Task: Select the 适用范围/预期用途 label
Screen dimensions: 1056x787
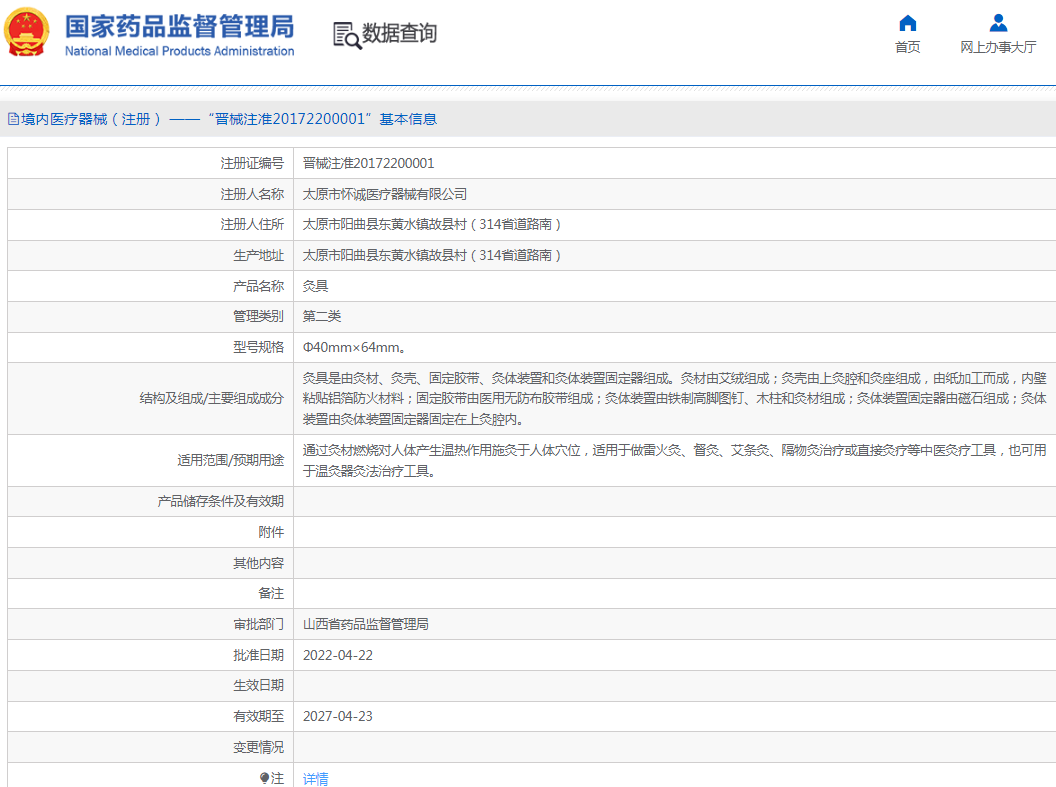Action: 230,460
